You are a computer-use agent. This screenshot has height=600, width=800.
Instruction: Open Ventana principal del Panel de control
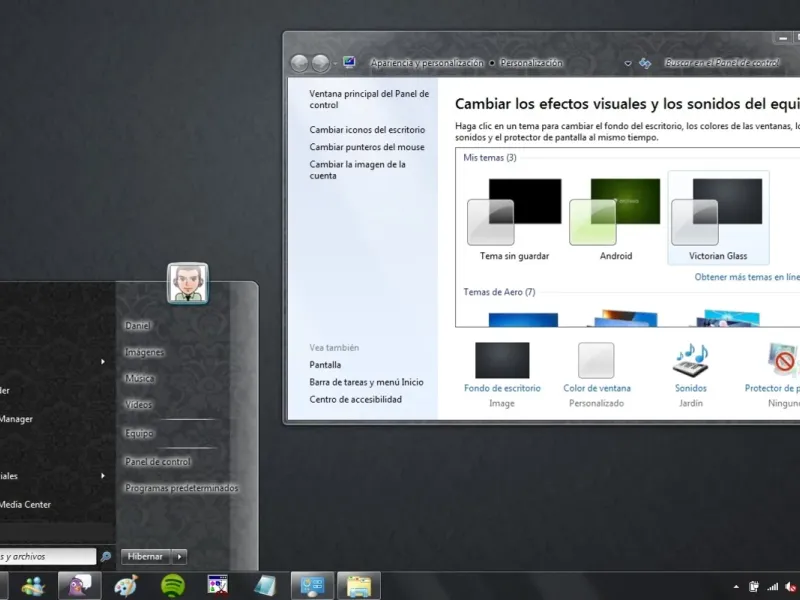369,99
